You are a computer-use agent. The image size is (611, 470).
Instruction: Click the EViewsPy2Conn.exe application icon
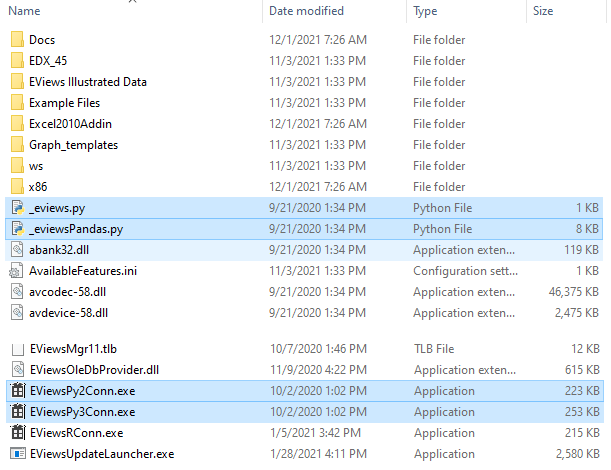(x=18, y=391)
